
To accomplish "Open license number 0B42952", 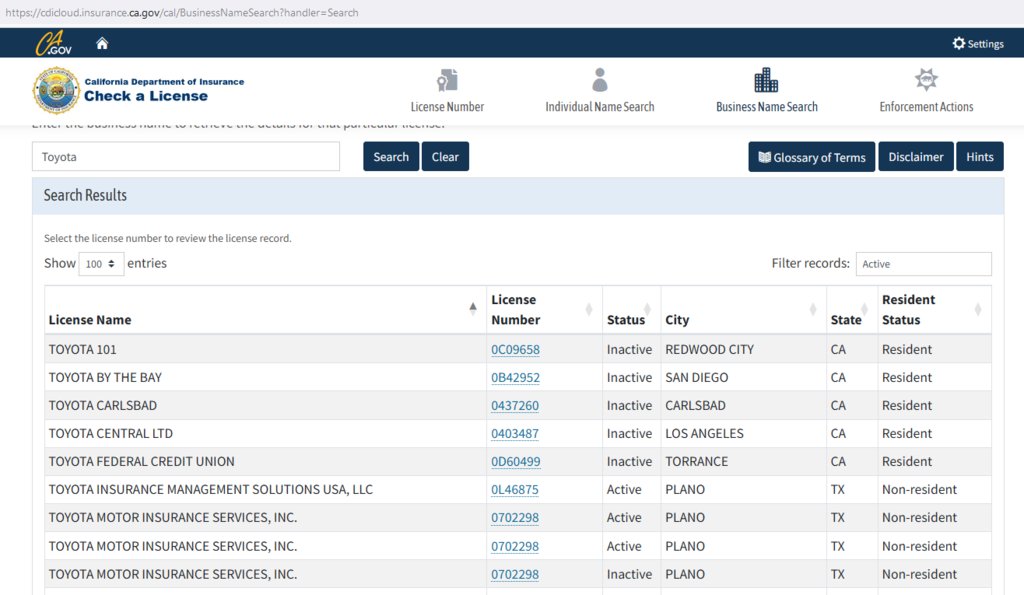I will click(515, 378).
